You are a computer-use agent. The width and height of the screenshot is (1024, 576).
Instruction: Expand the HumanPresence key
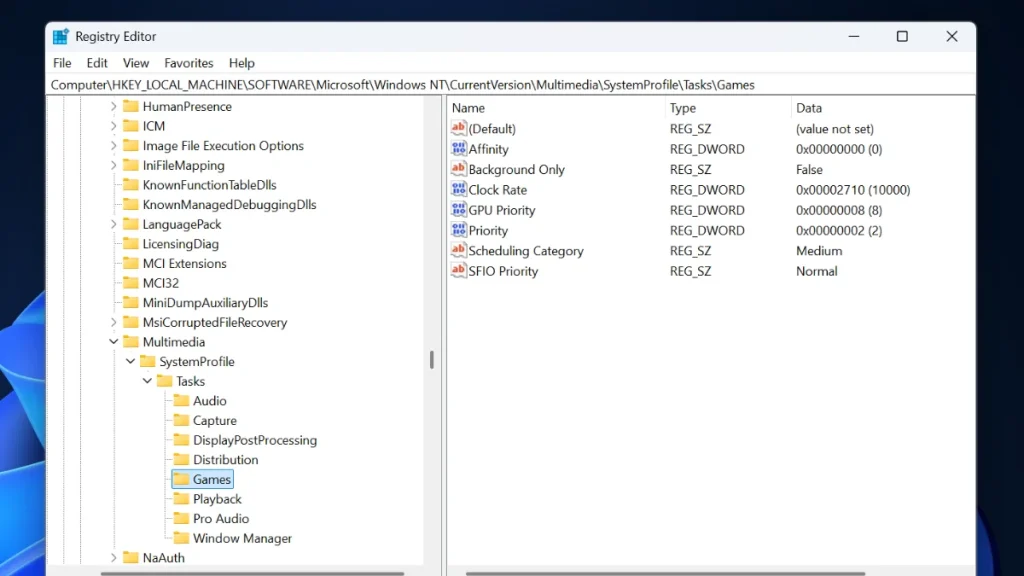(x=113, y=106)
